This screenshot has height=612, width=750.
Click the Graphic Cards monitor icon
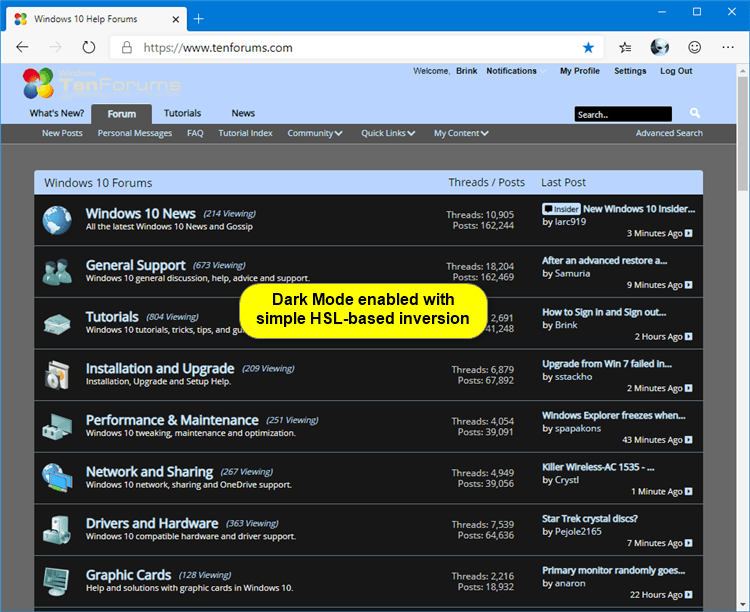click(x=56, y=581)
